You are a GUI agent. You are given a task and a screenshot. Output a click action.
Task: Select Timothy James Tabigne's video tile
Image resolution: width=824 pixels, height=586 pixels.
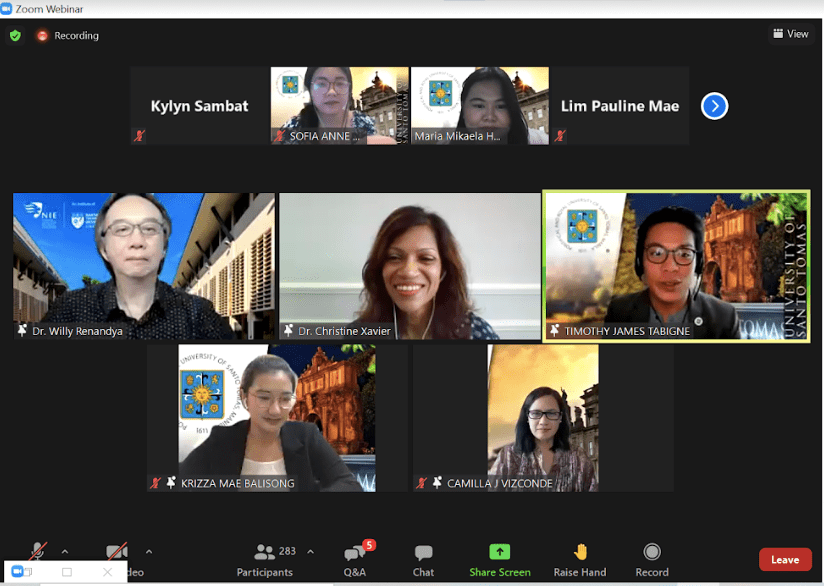coord(676,266)
